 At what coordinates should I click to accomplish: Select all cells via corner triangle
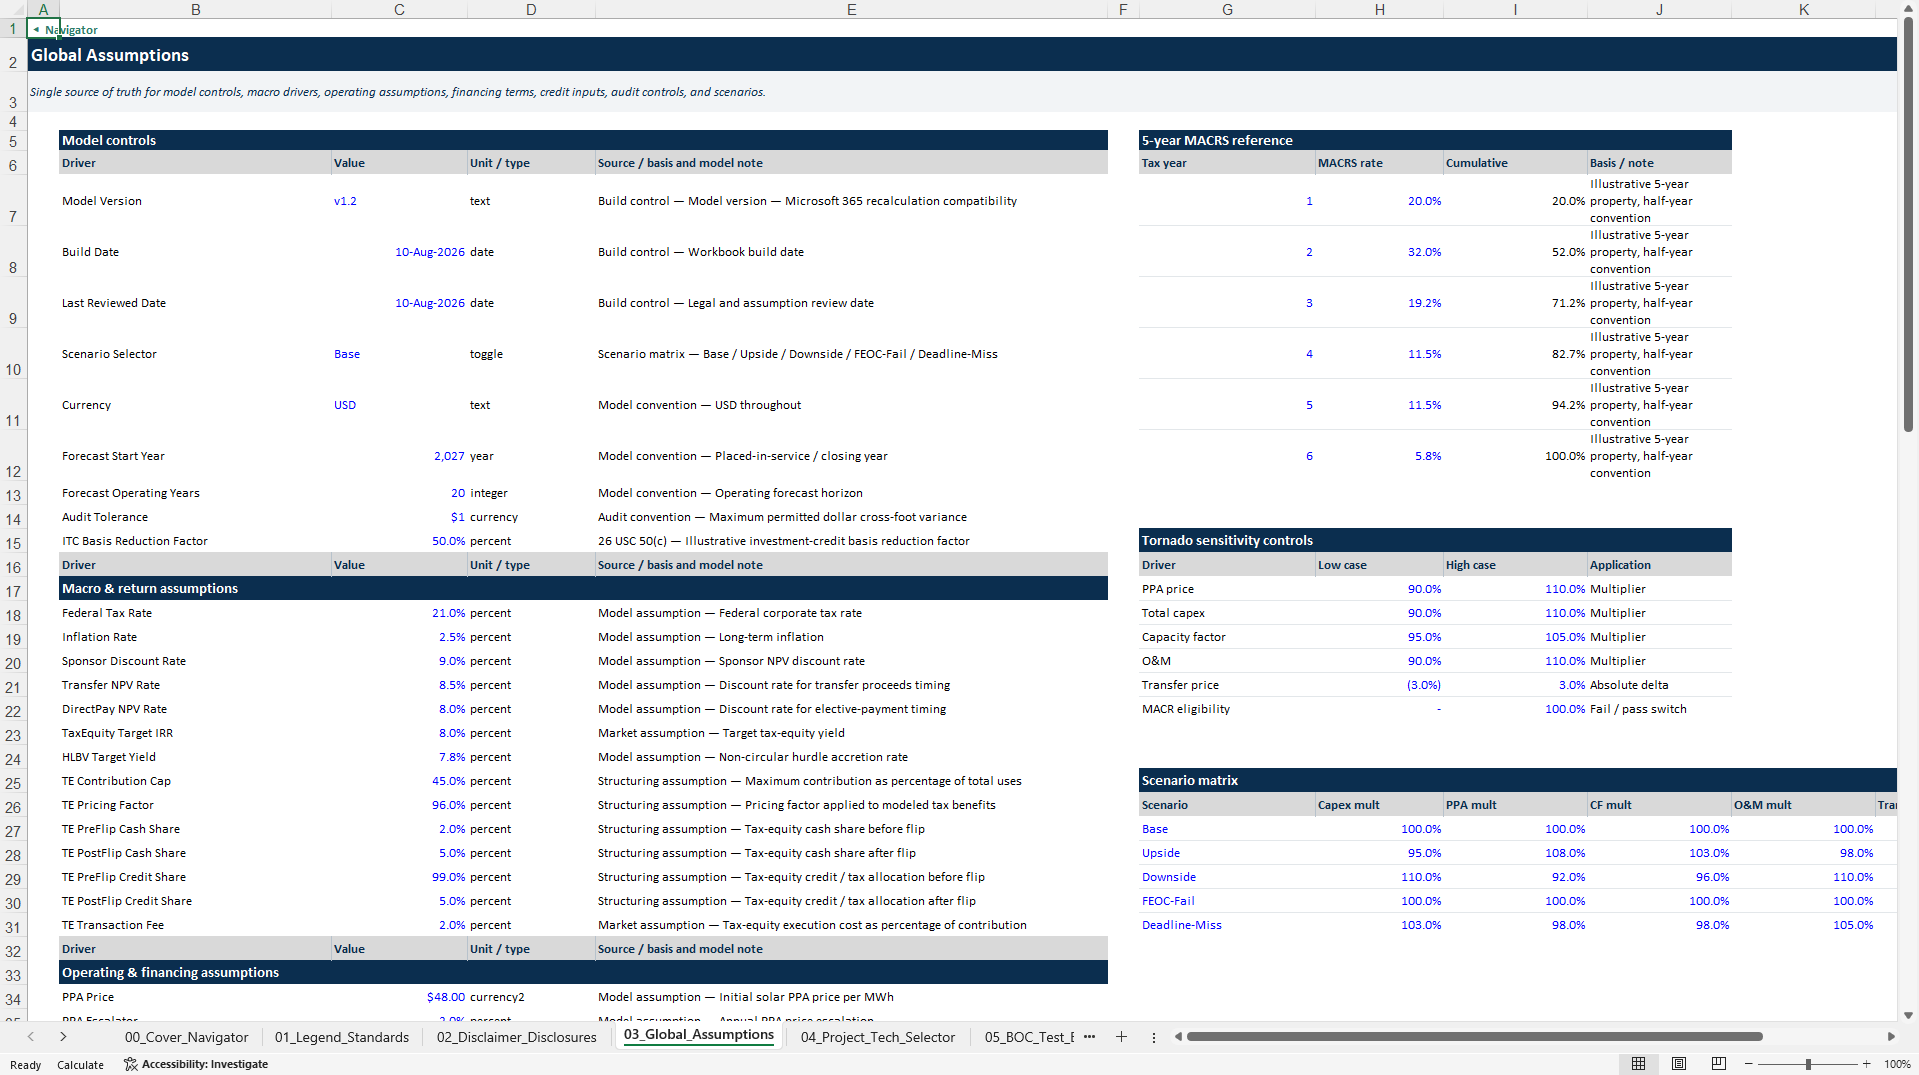[x=13, y=9]
